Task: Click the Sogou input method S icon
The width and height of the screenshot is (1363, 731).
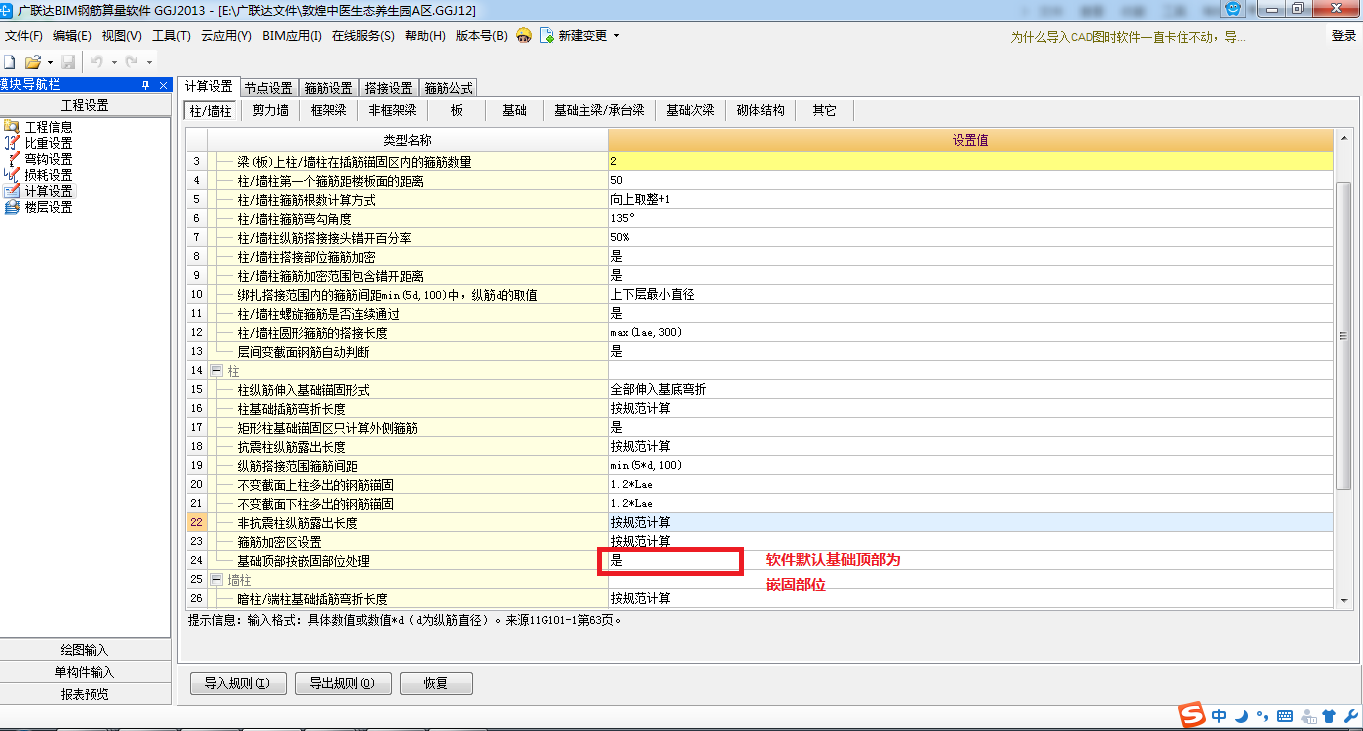Action: [1191, 716]
